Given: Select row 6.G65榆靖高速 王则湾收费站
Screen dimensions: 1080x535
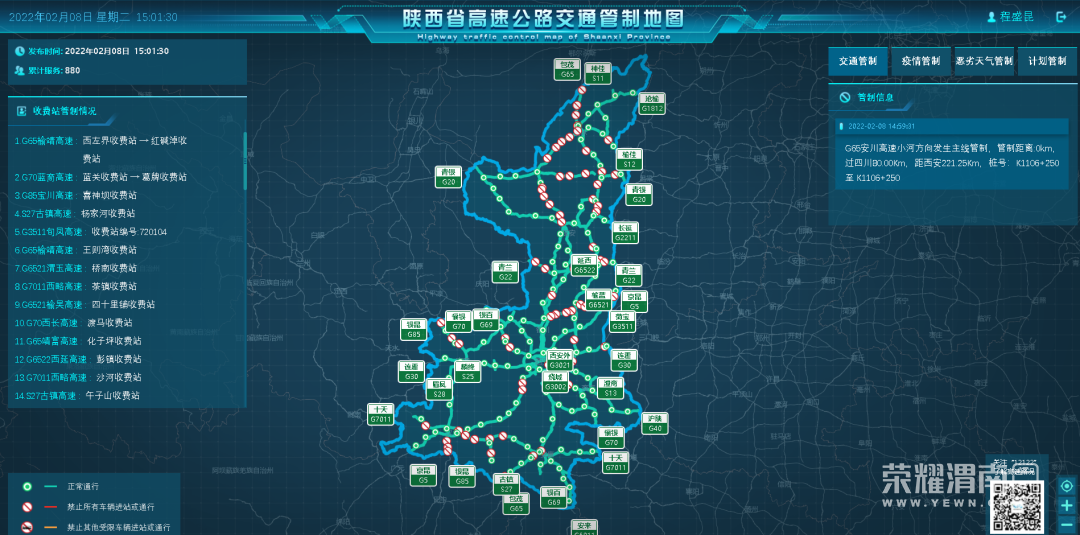Looking at the screenshot, I should click(76, 250).
